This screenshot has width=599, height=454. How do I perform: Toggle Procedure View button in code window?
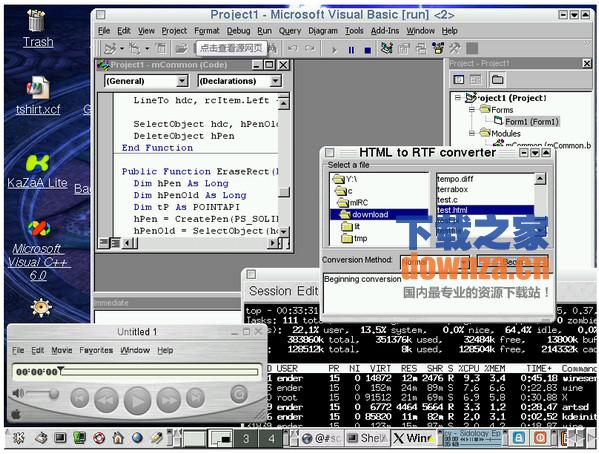tap(103, 243)
